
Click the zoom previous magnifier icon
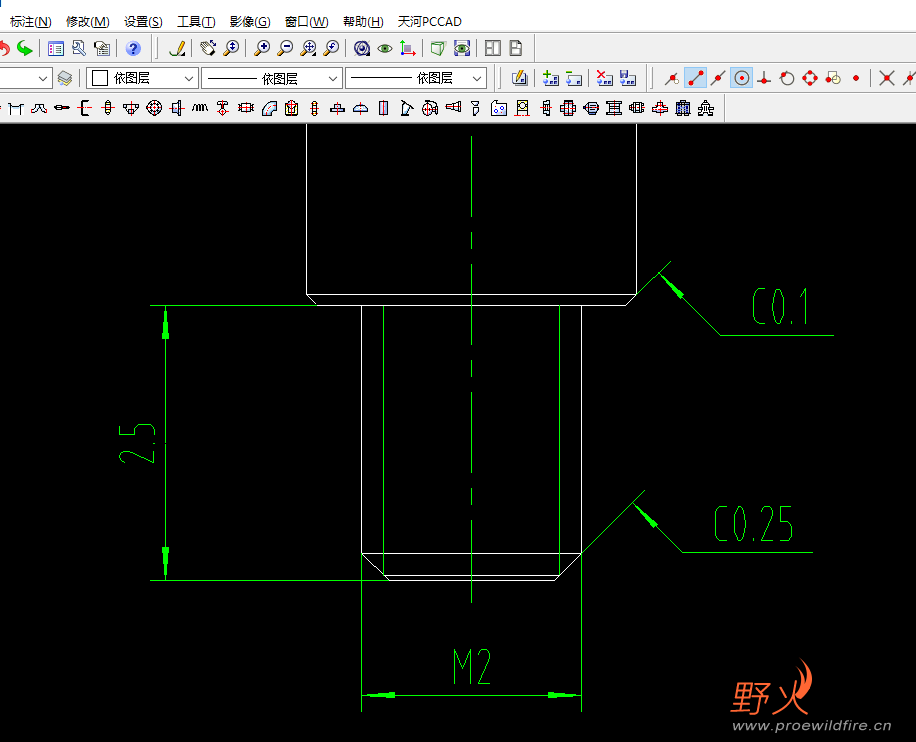(331, 48)
